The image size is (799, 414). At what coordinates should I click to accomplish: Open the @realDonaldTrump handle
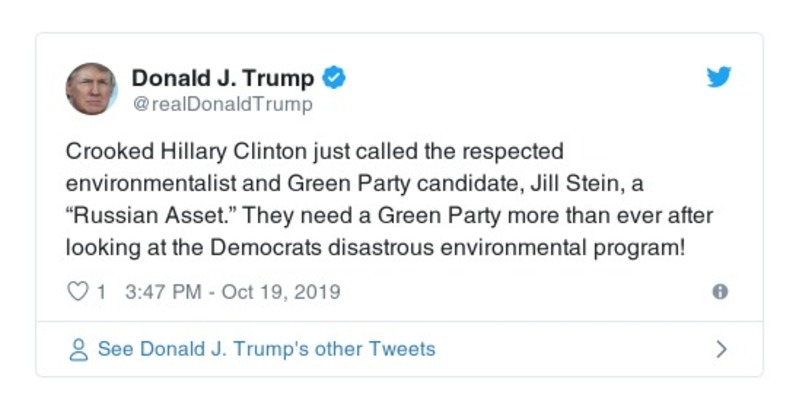pyautogui.click(x=222, y=104)
